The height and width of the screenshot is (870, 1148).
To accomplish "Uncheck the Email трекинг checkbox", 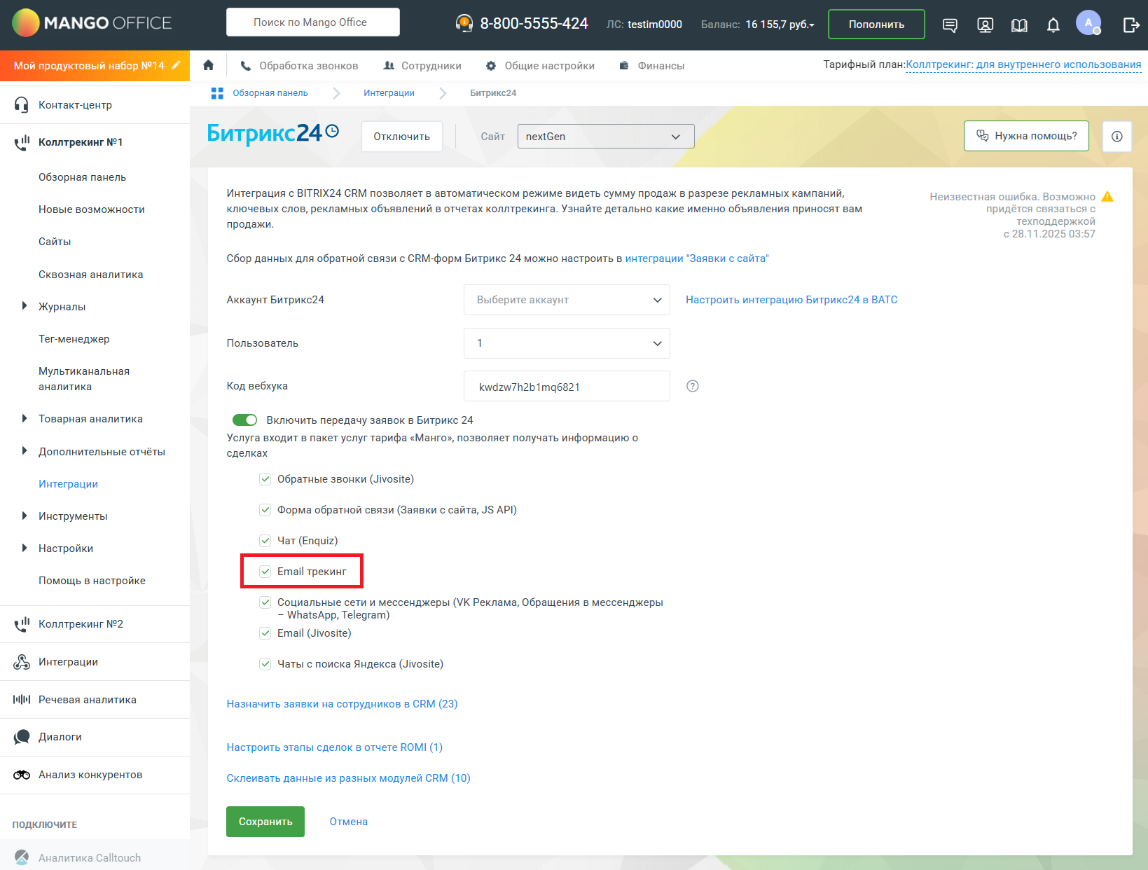I will 265,571.
